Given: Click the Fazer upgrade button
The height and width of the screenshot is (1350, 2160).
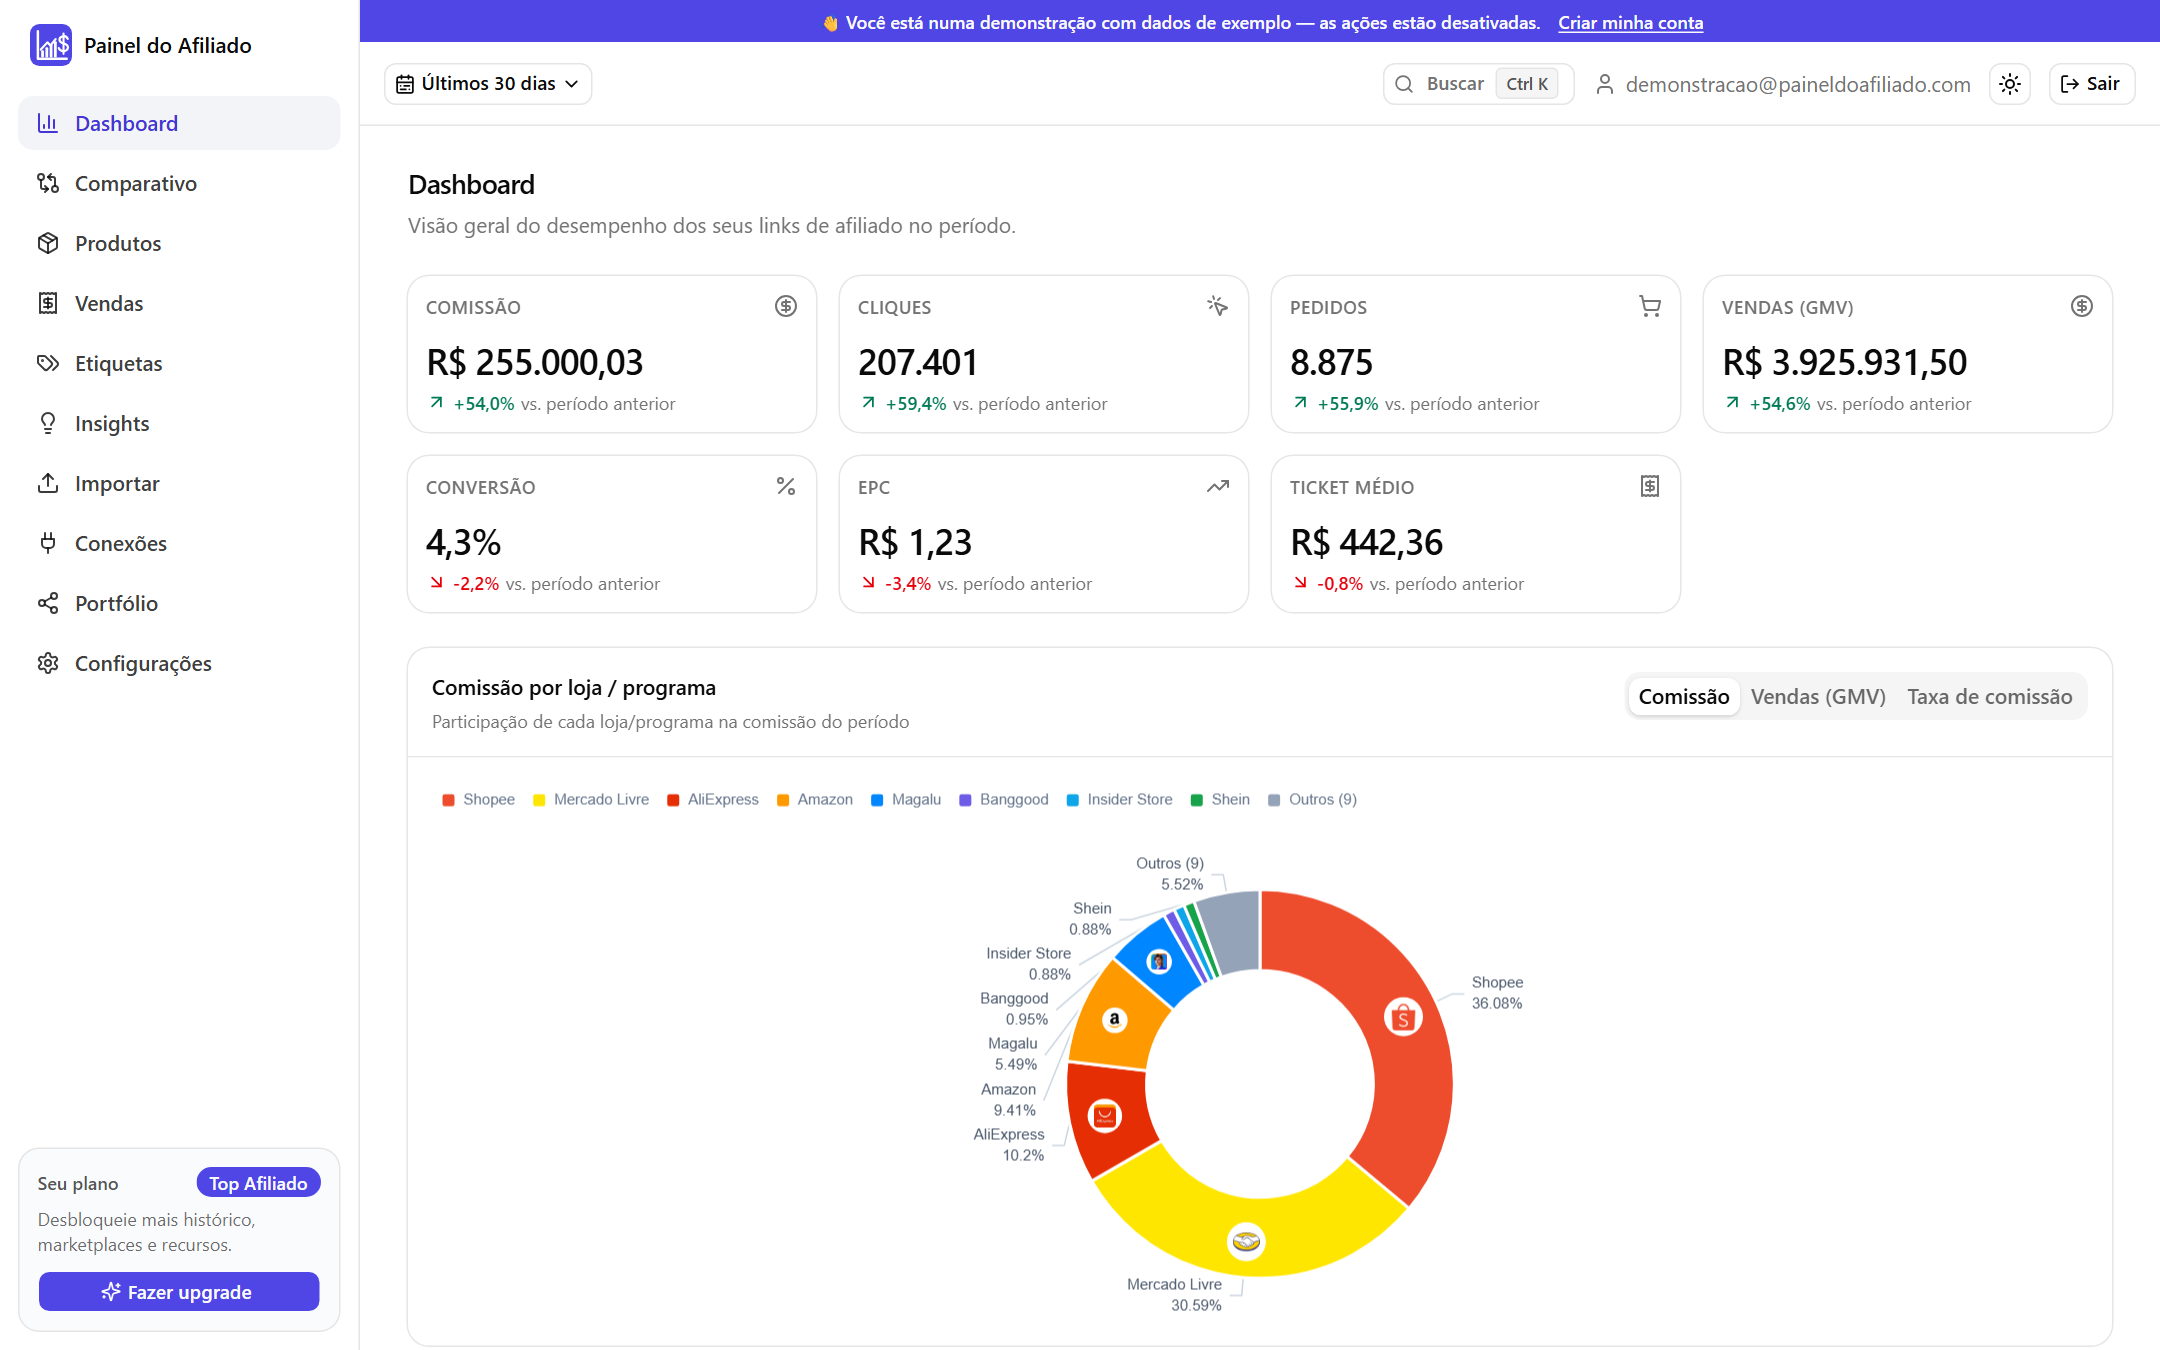Looking at the screenshot, I should (179, 1292).
